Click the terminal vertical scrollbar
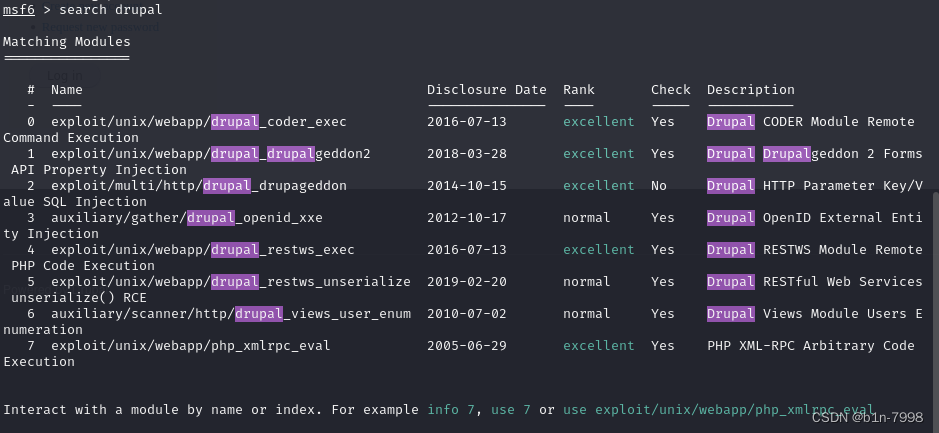Viewport: 939px width, 433px height. pyautogui.click(x=935, y=311)
